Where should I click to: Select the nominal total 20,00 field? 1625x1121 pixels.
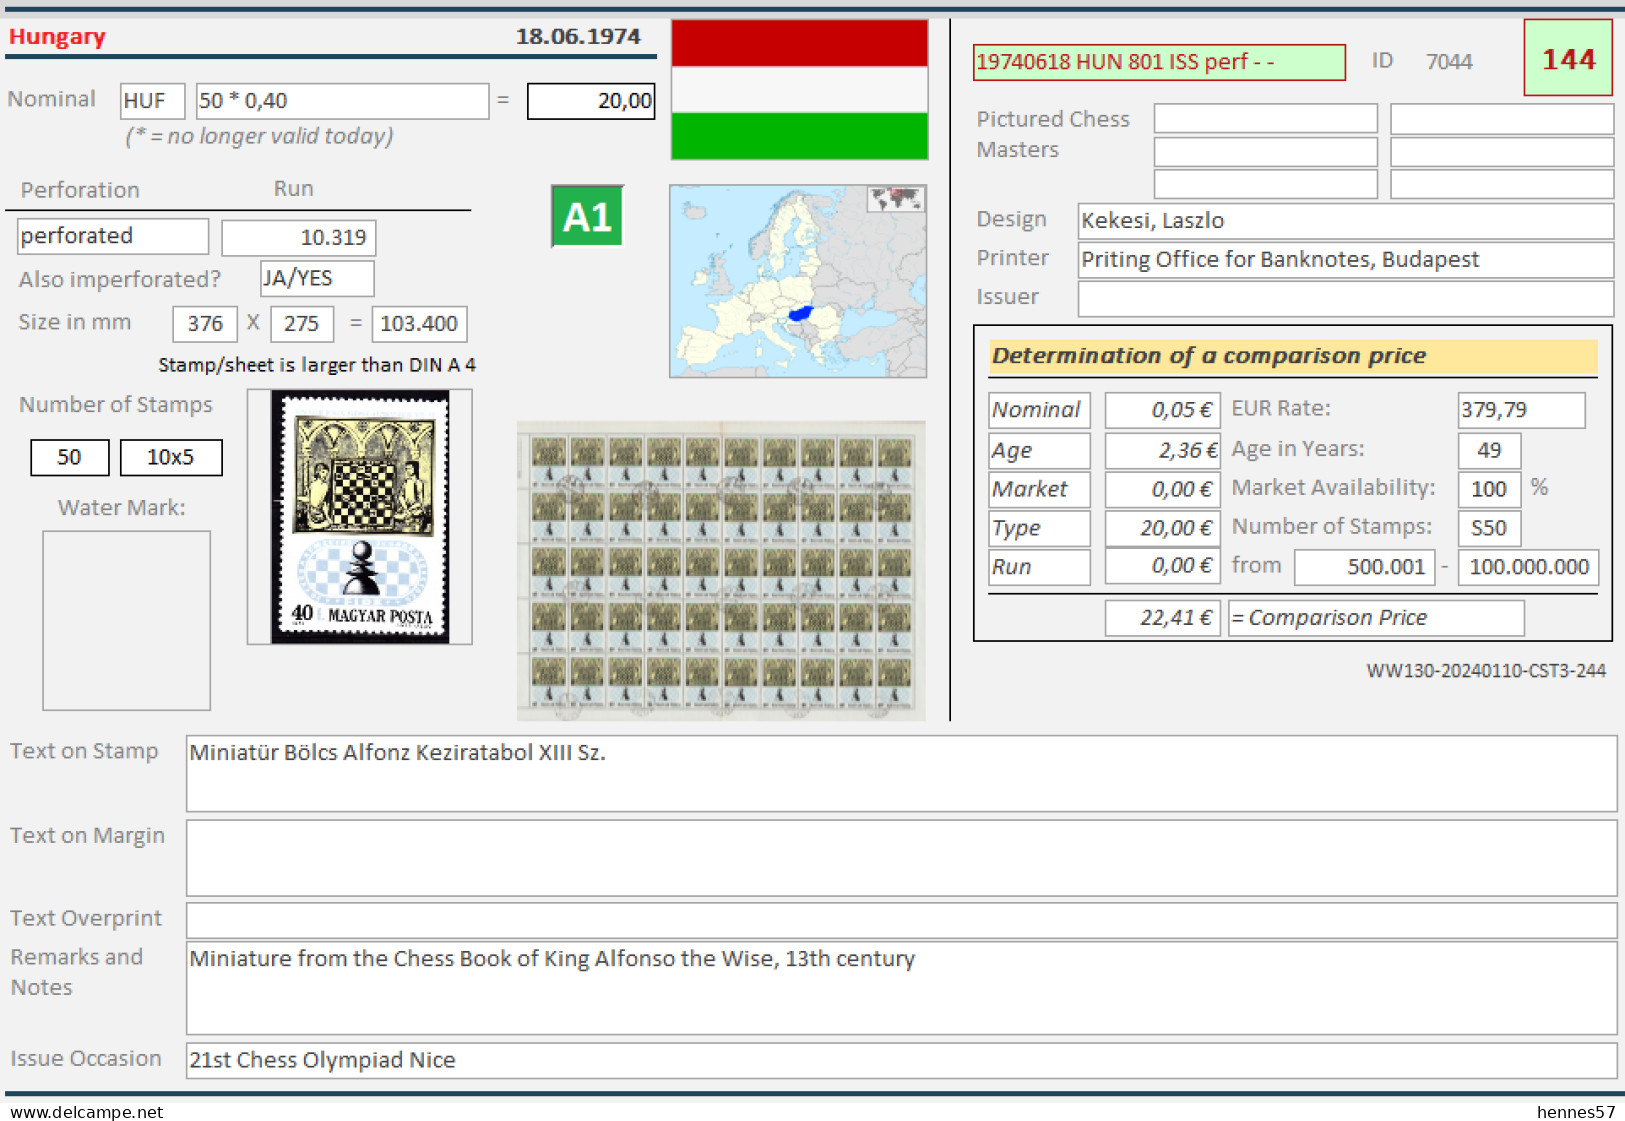click(x=591, y=101)
